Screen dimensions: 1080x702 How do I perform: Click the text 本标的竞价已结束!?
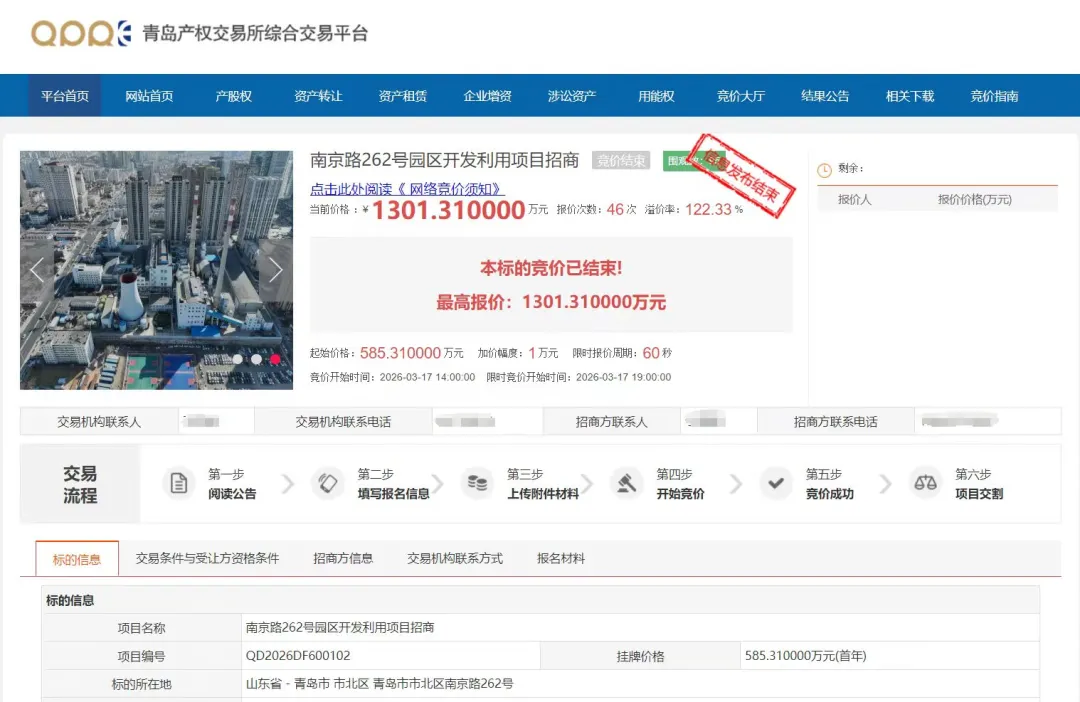coord(551,268)
